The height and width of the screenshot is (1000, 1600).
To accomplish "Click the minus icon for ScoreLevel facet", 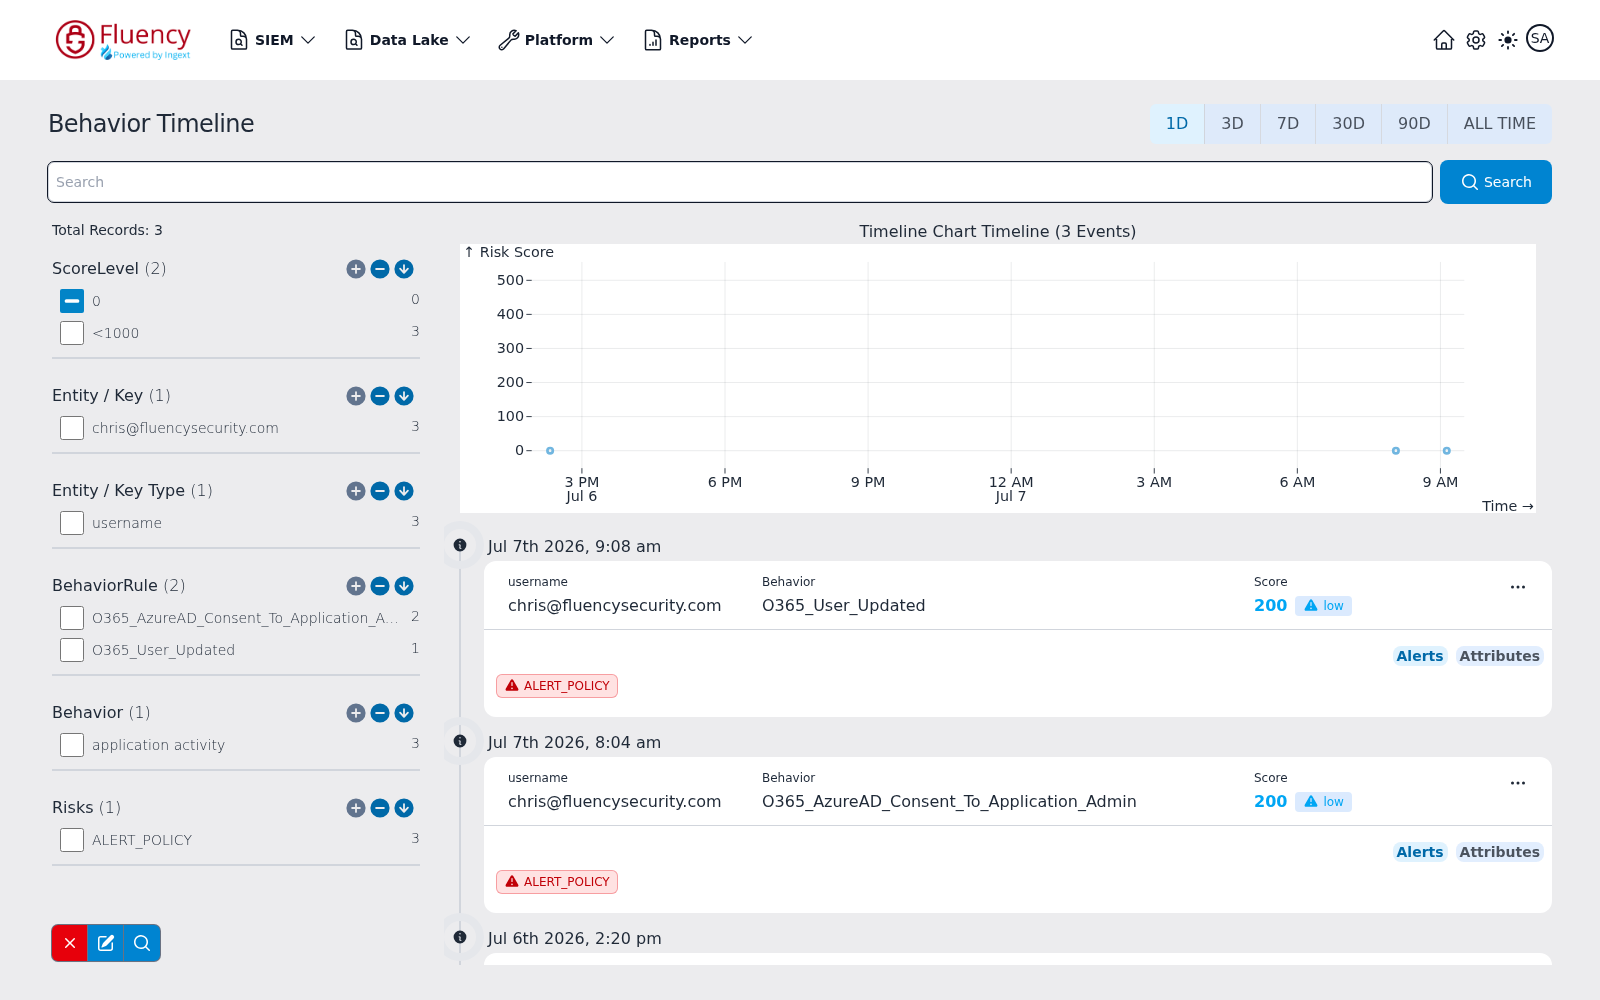I will 380,269.
